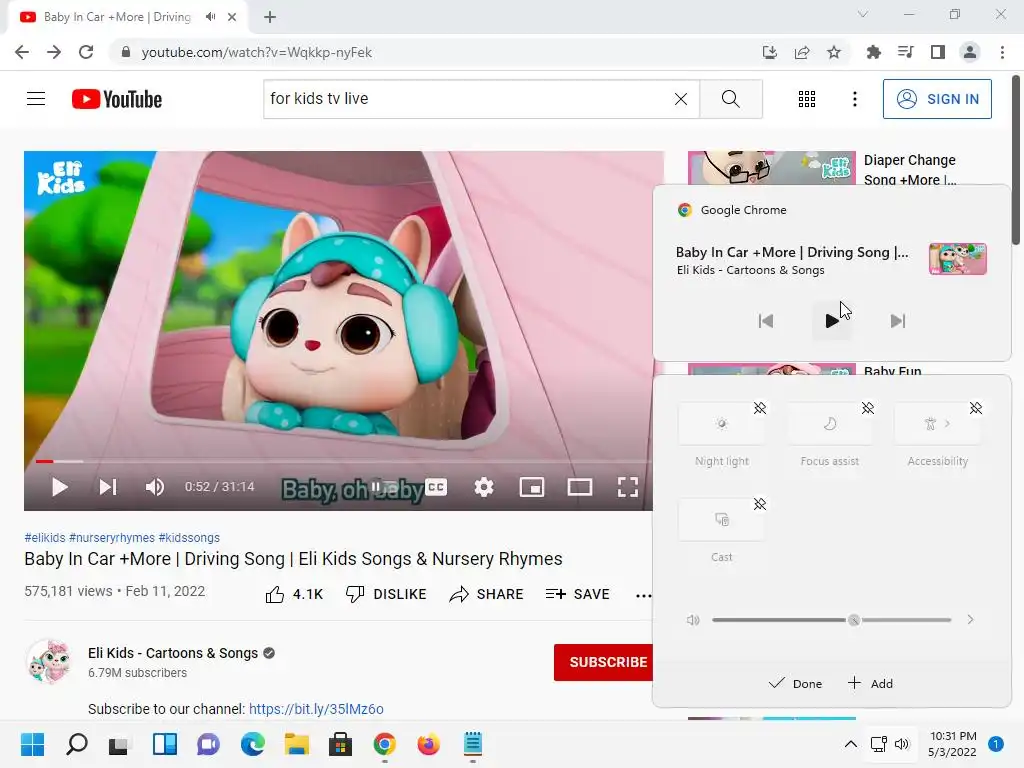Seek on the video progress bar

344,461
